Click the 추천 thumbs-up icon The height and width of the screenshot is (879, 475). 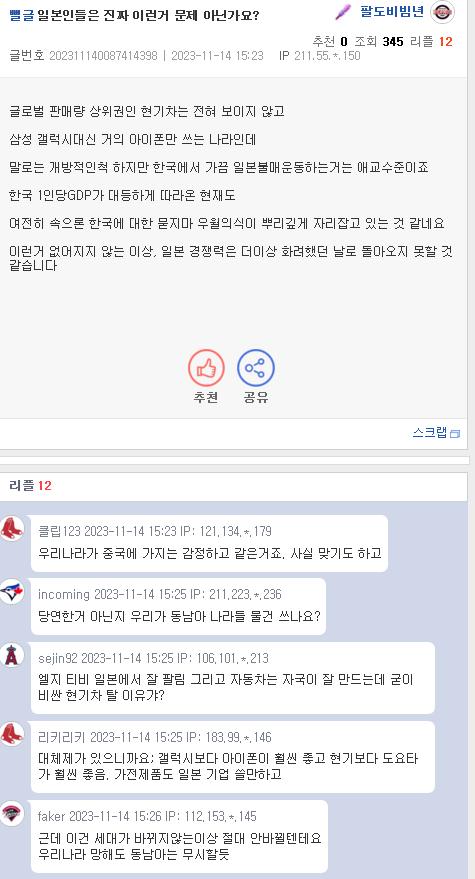pos(206,368)
